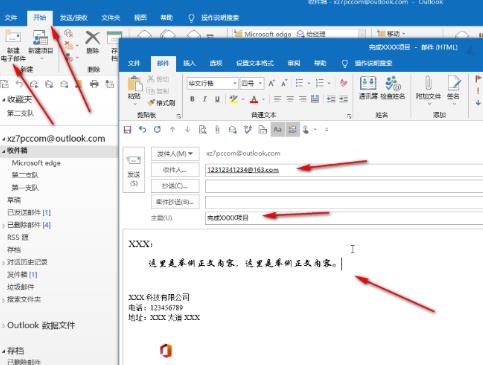This screenshot has height=365, width=483.
Task: Open the font size dropdown
Action: [260, 83]
